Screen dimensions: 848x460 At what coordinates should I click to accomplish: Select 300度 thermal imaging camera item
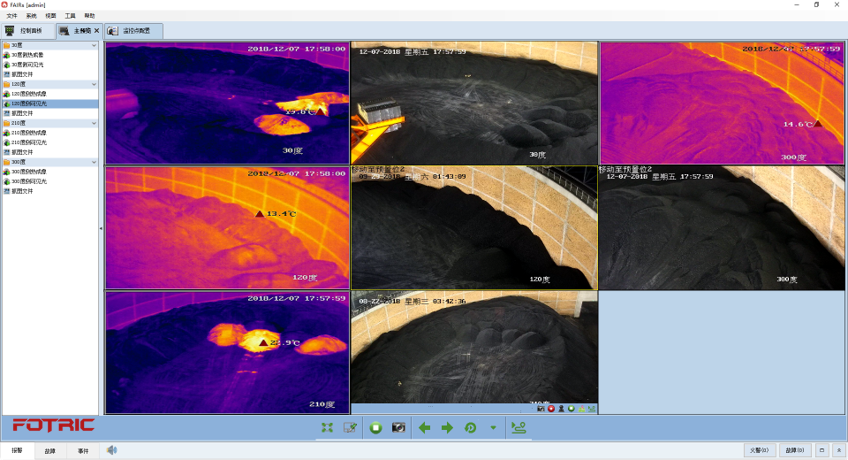[x=50, y=172]
